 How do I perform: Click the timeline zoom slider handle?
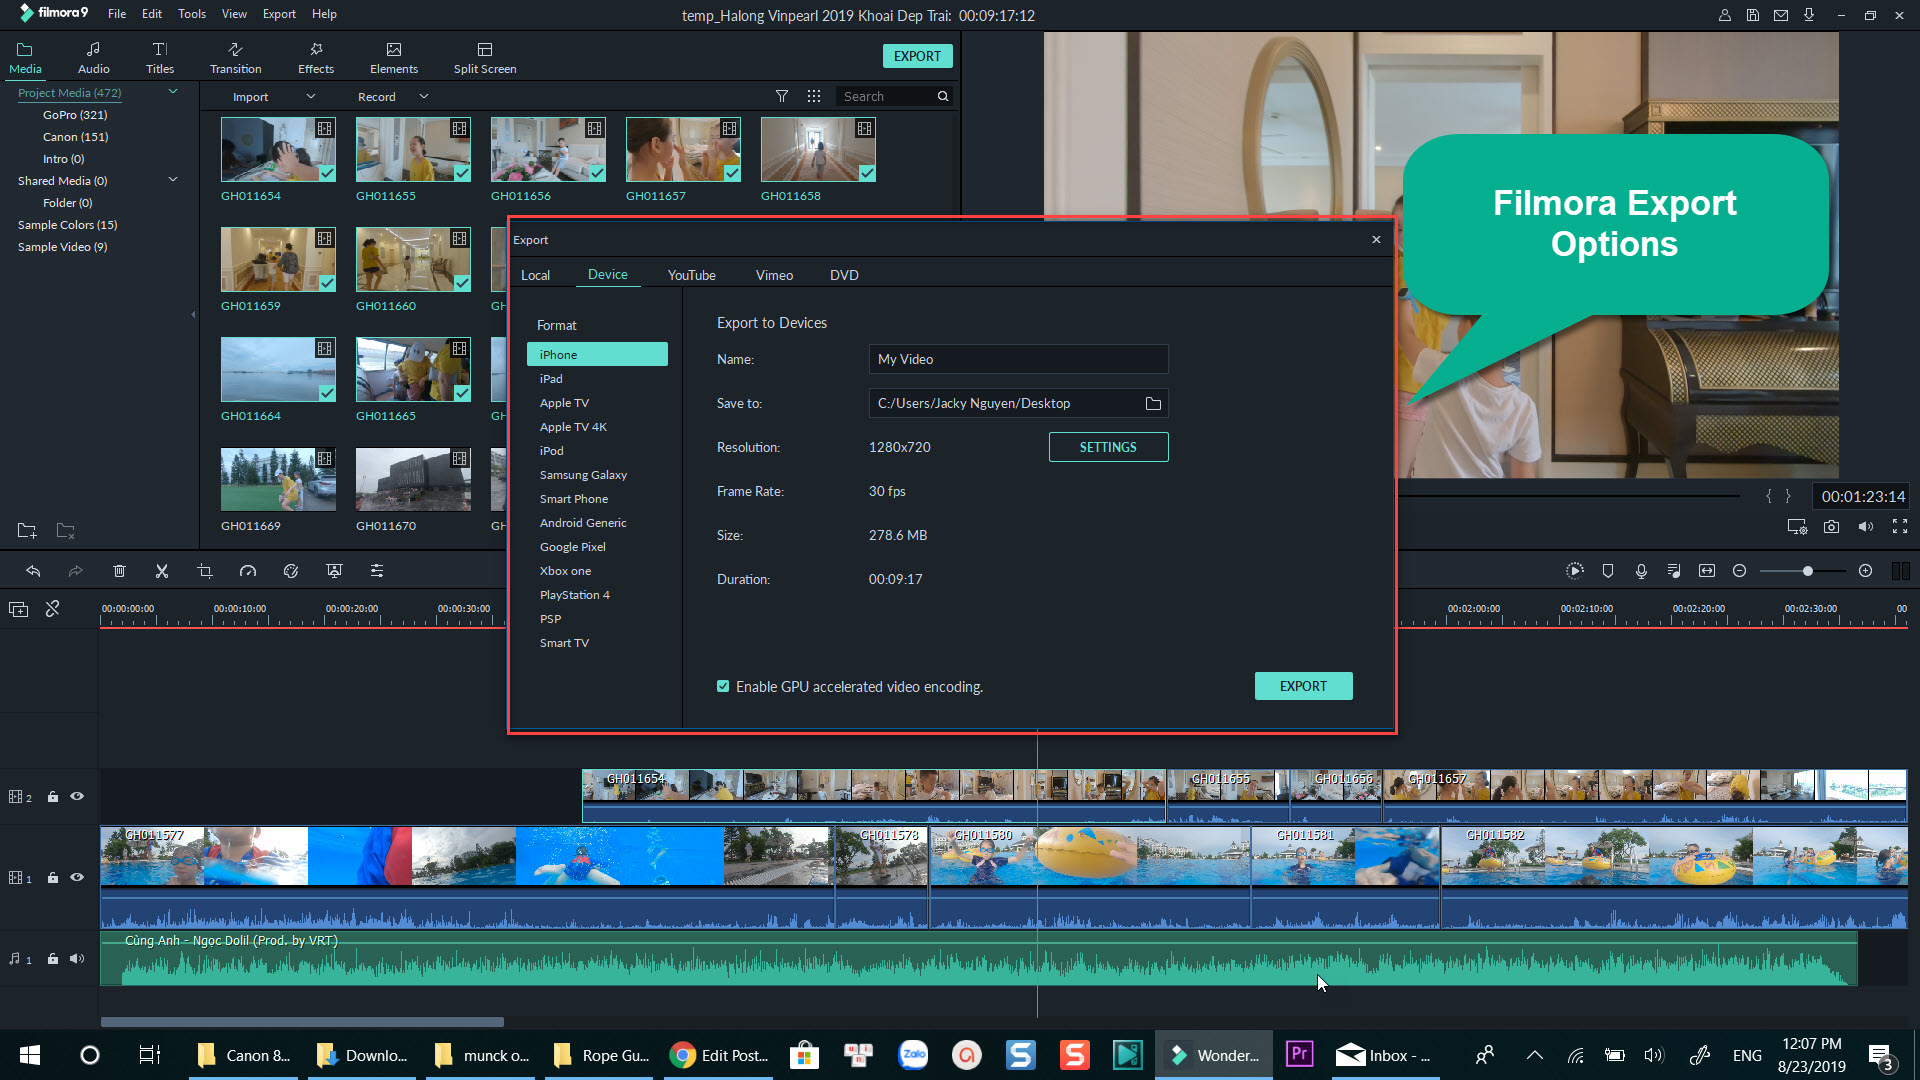(1807, 571)
